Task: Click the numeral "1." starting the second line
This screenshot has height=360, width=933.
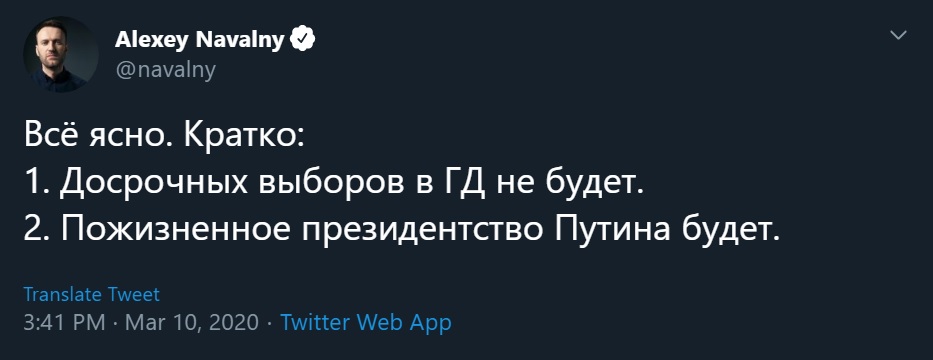Action: click(37, 184)
